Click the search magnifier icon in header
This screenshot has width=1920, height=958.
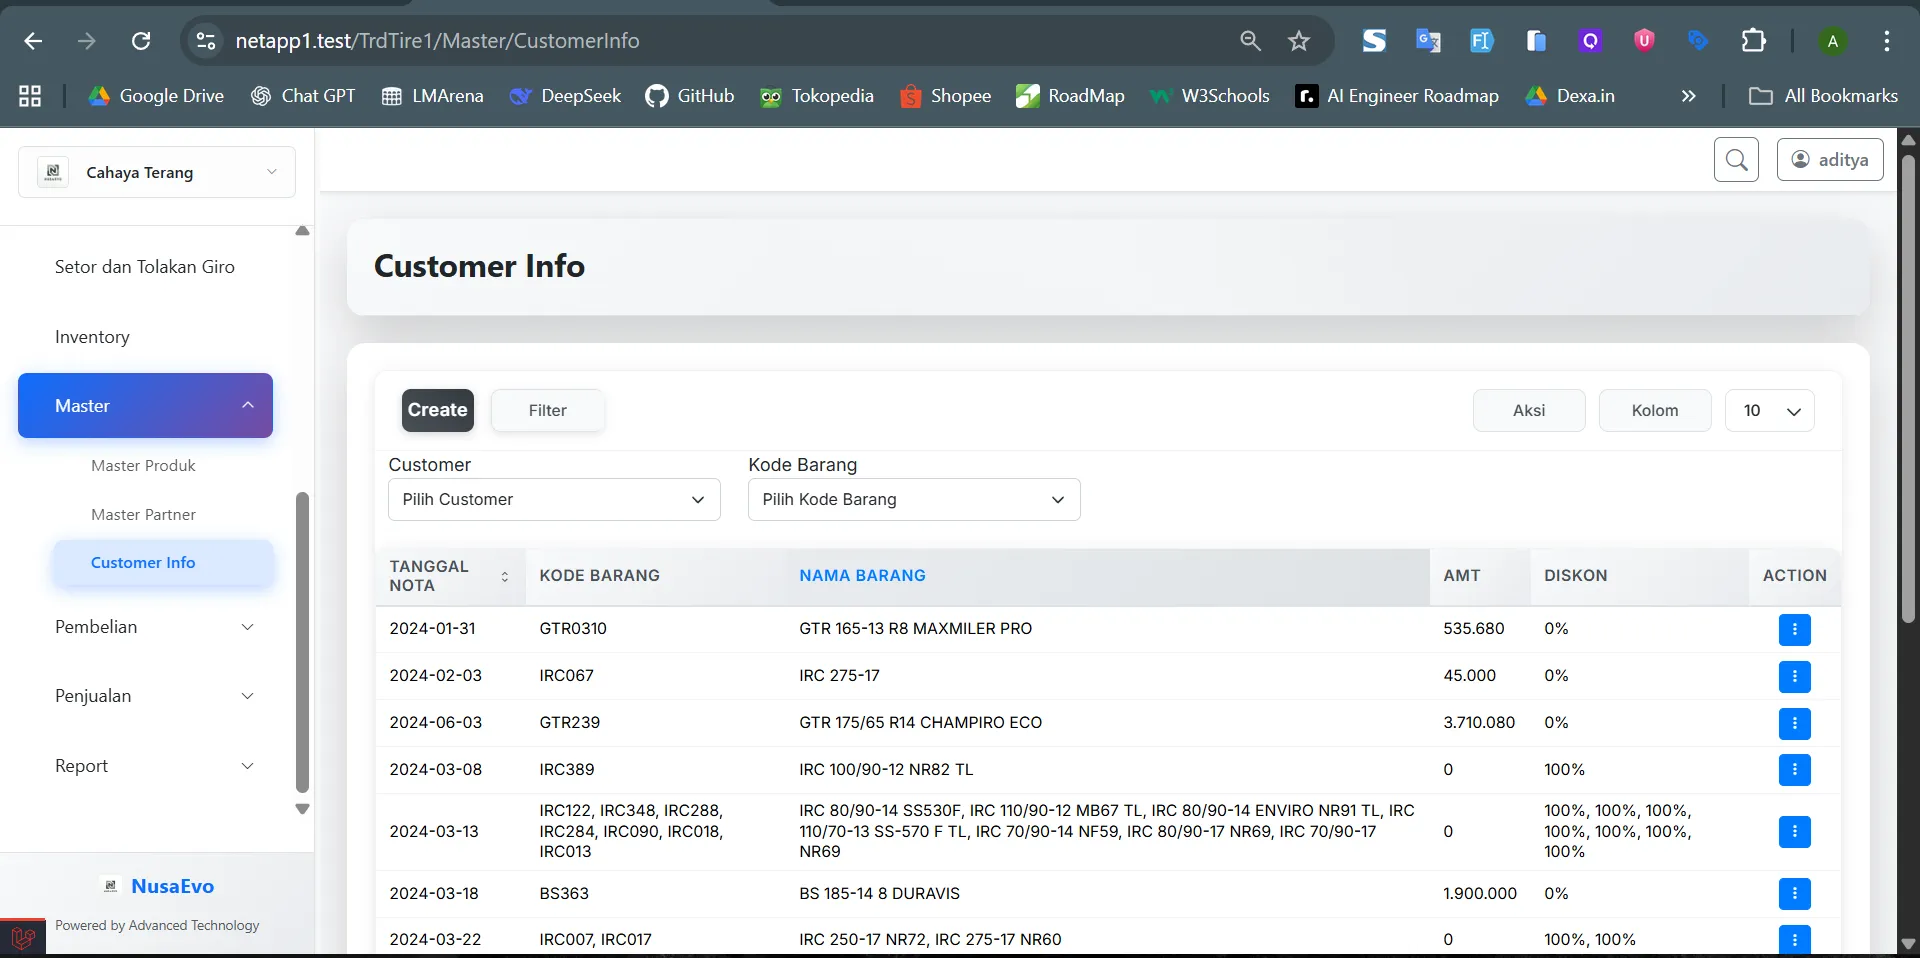tap(1736, 160)
